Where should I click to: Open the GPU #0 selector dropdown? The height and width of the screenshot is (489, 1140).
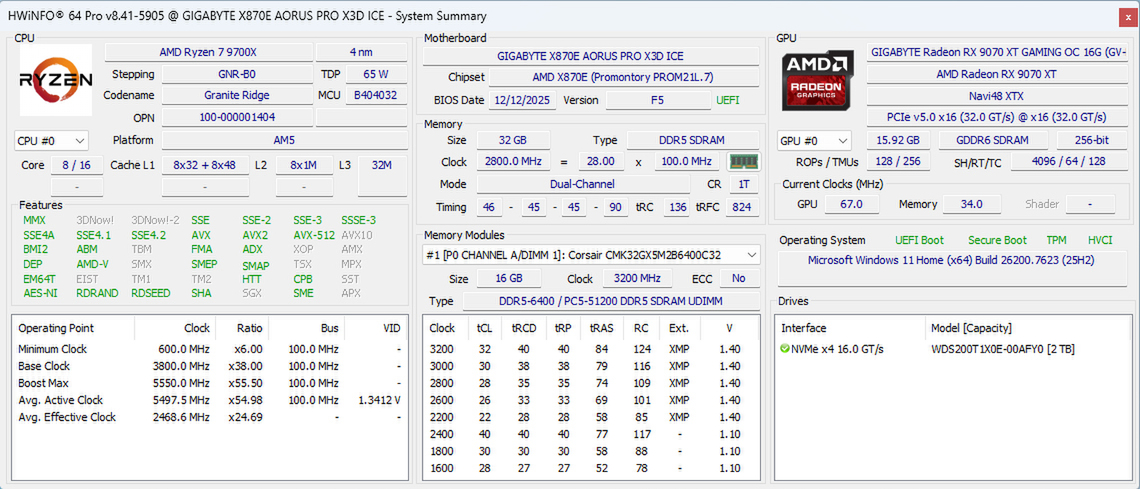click(x=814, y=141)
